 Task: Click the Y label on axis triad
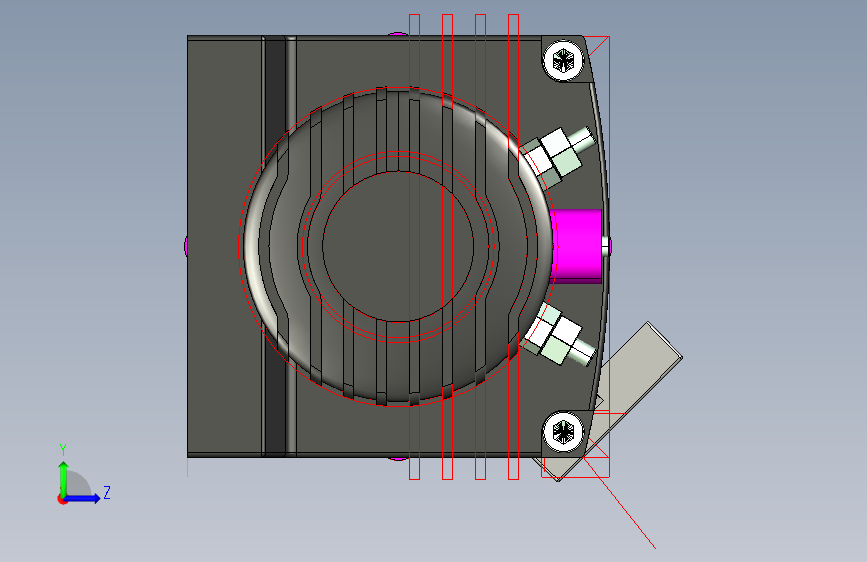tap(63, 450)
